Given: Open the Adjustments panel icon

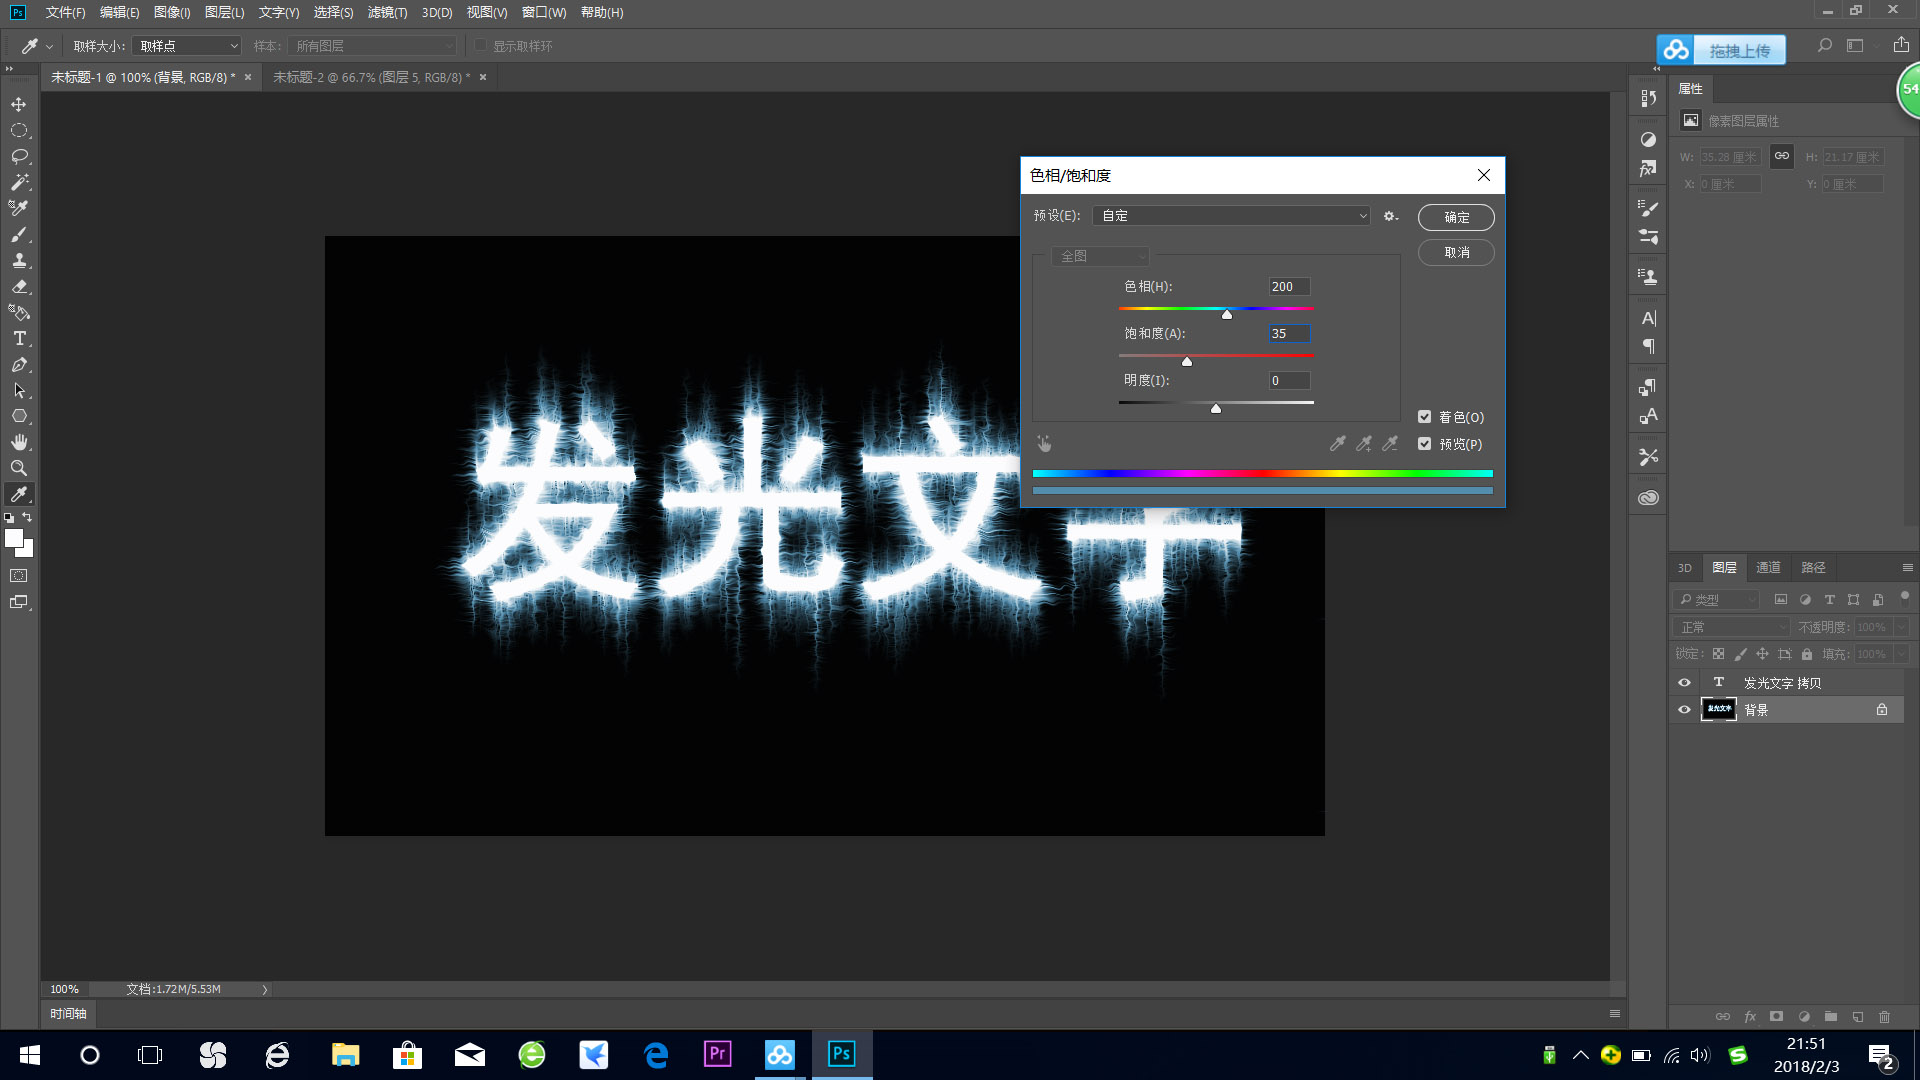Looking at the screenshot, I should (1647, 140).
